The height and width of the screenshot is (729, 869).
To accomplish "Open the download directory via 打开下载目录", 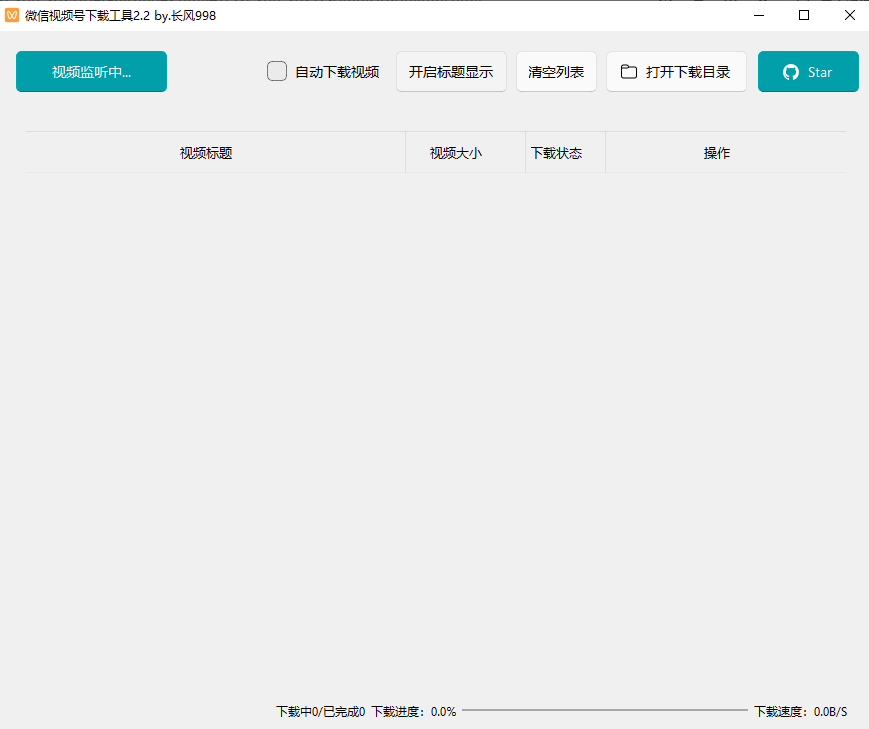I will (x=676, y=71).
